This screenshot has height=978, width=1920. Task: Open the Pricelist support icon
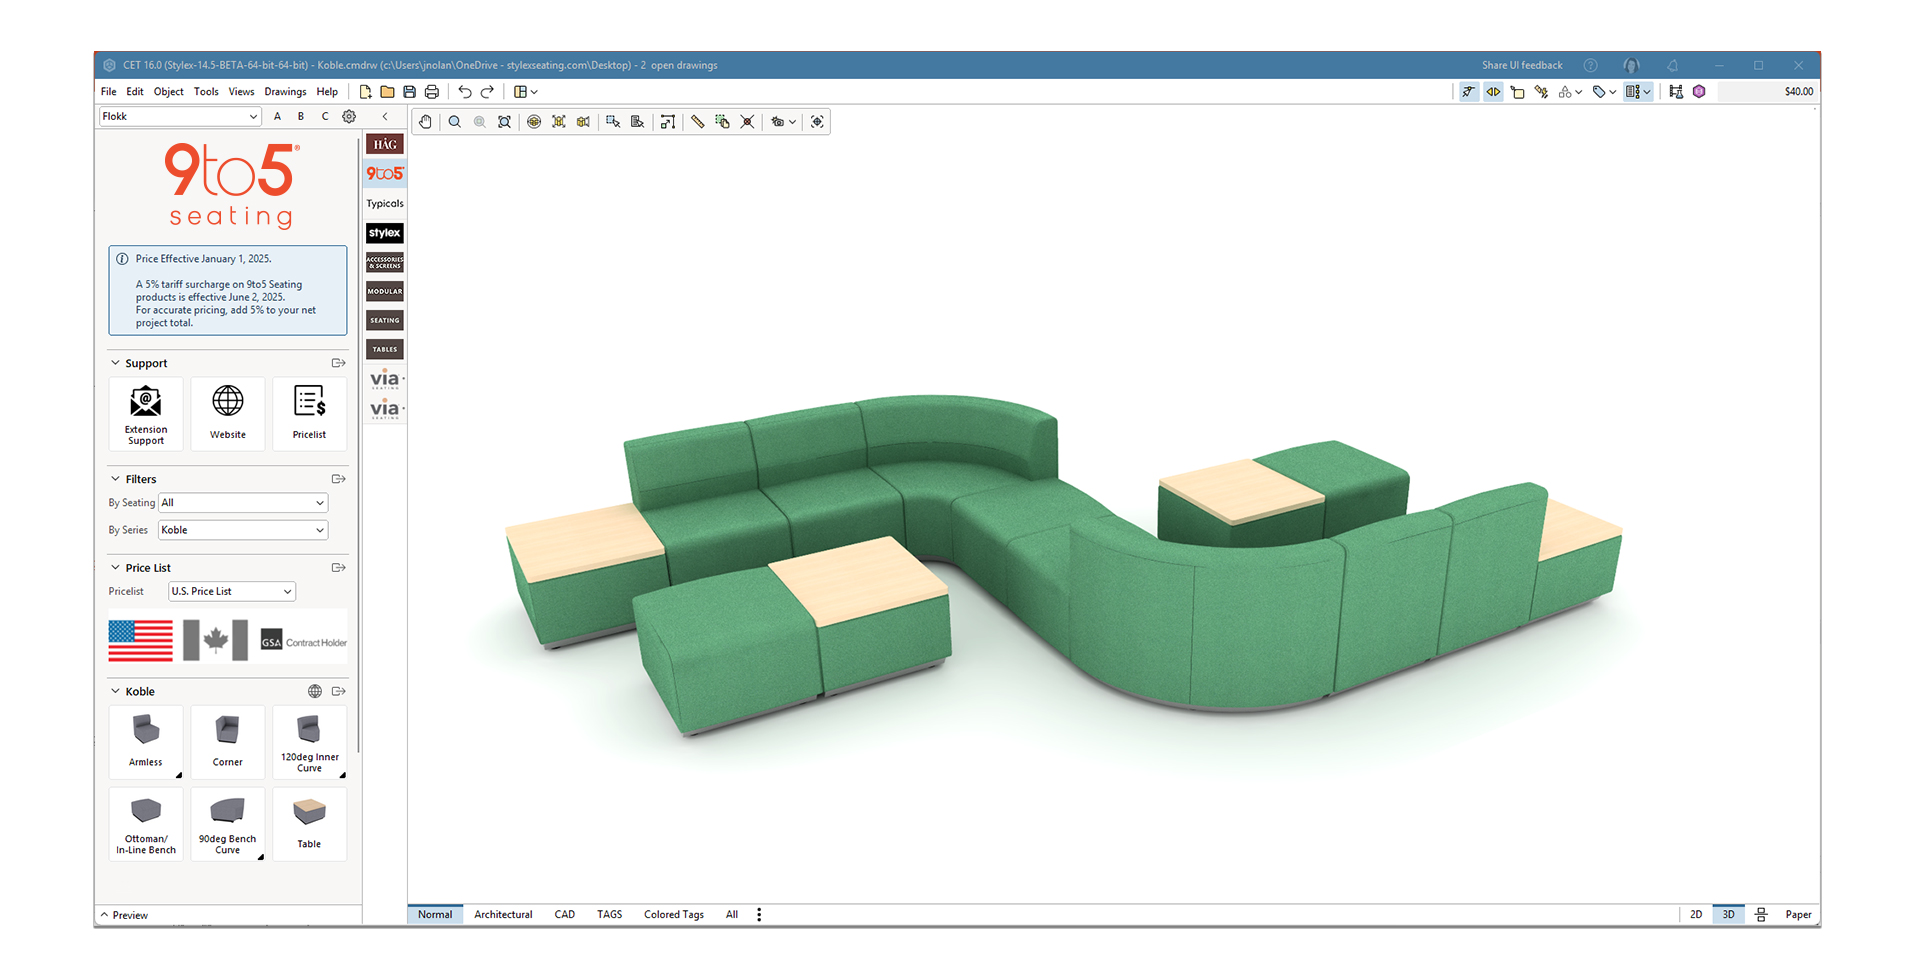[309, 413]
